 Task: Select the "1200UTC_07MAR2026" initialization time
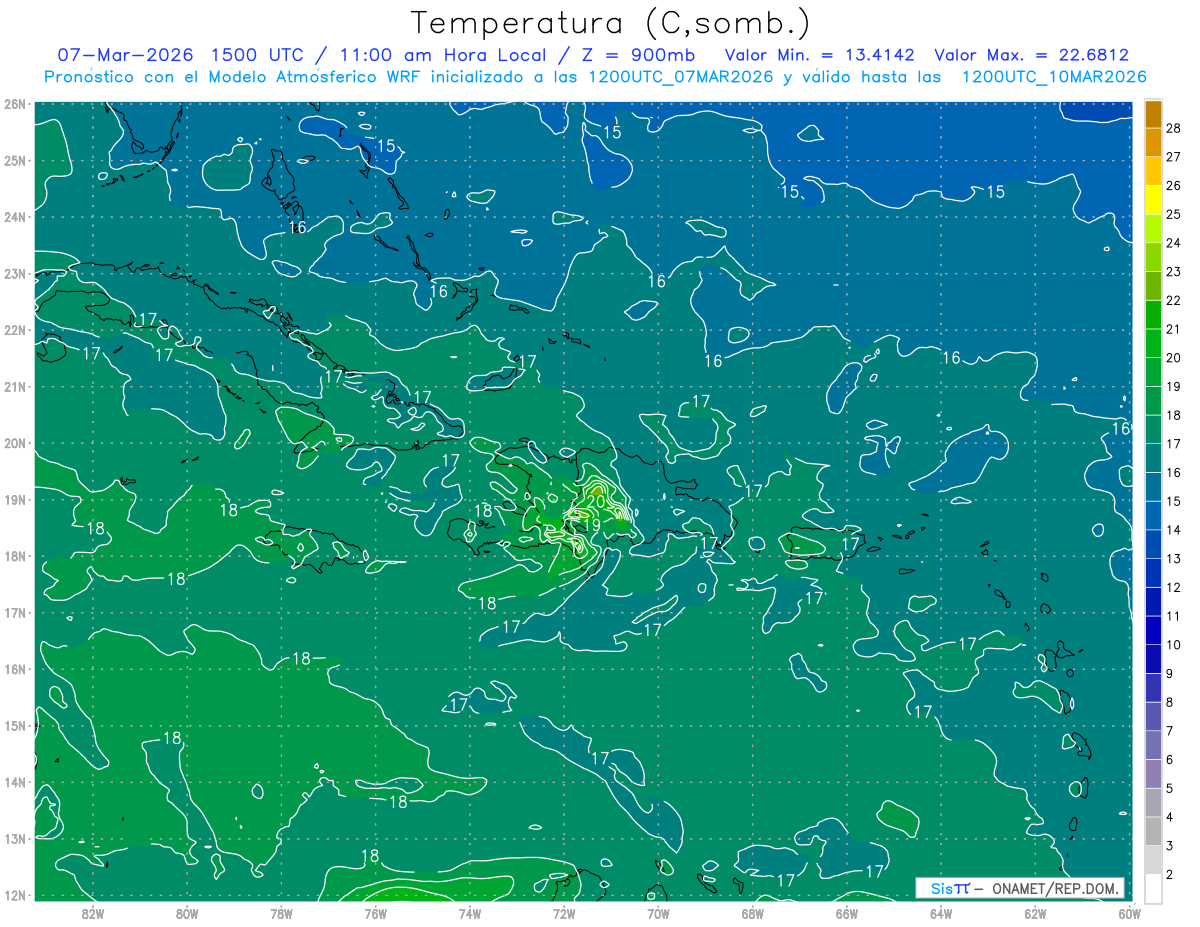683,77
